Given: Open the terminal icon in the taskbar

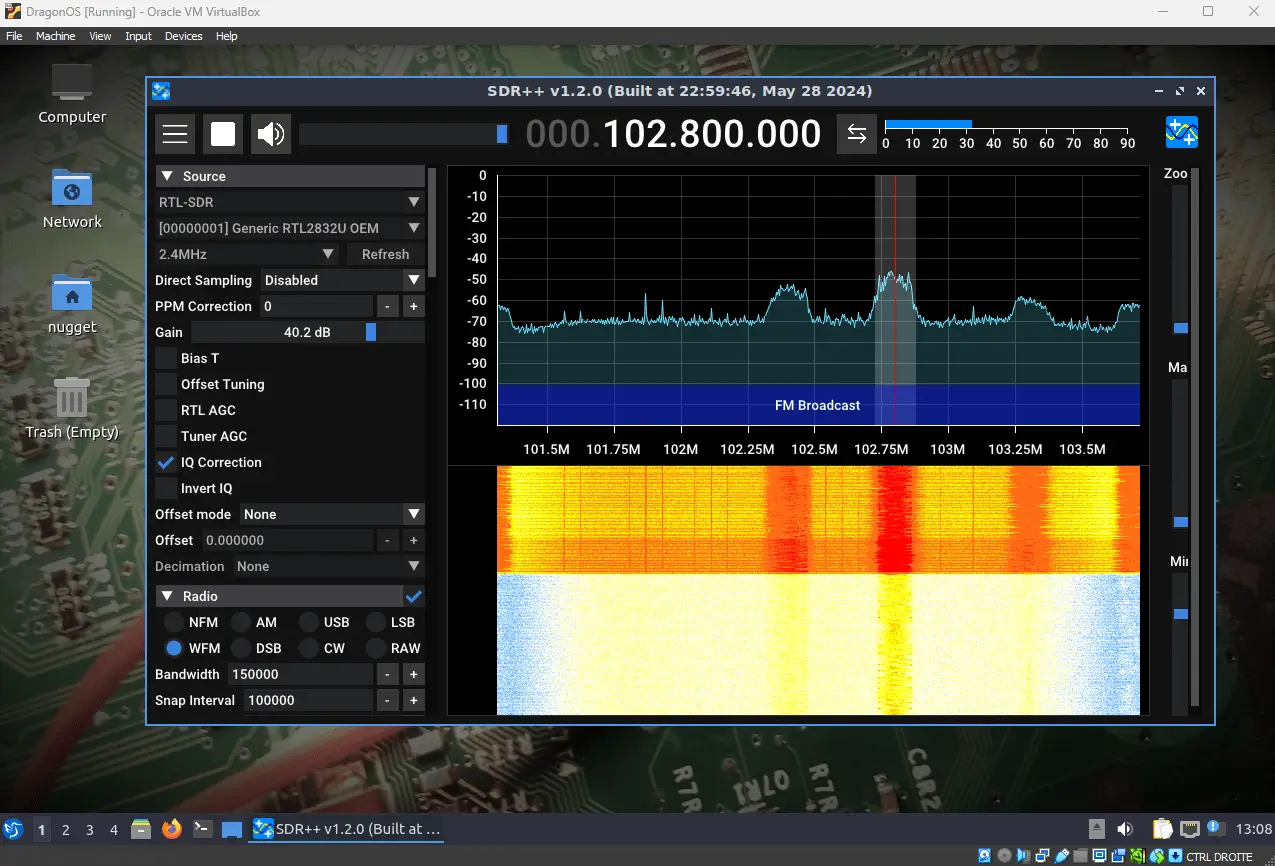Looking at the screenshot, I should 201,829.
